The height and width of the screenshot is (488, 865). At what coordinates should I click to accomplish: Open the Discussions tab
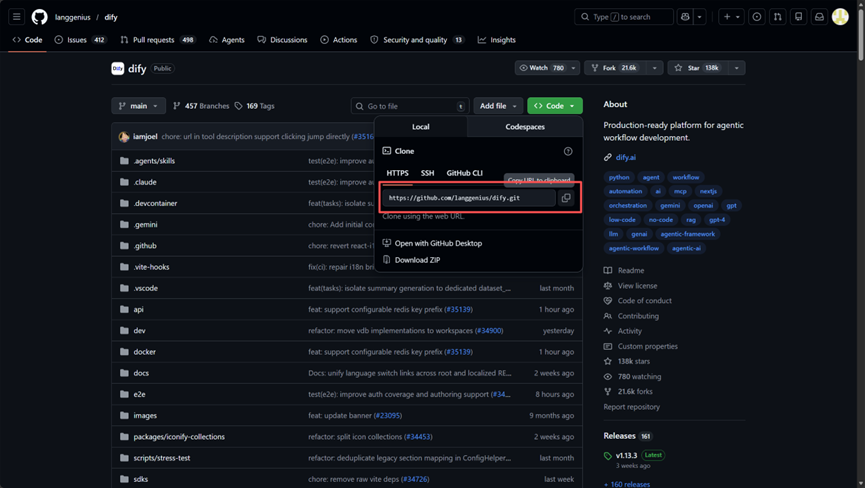(x=282, y=40)
